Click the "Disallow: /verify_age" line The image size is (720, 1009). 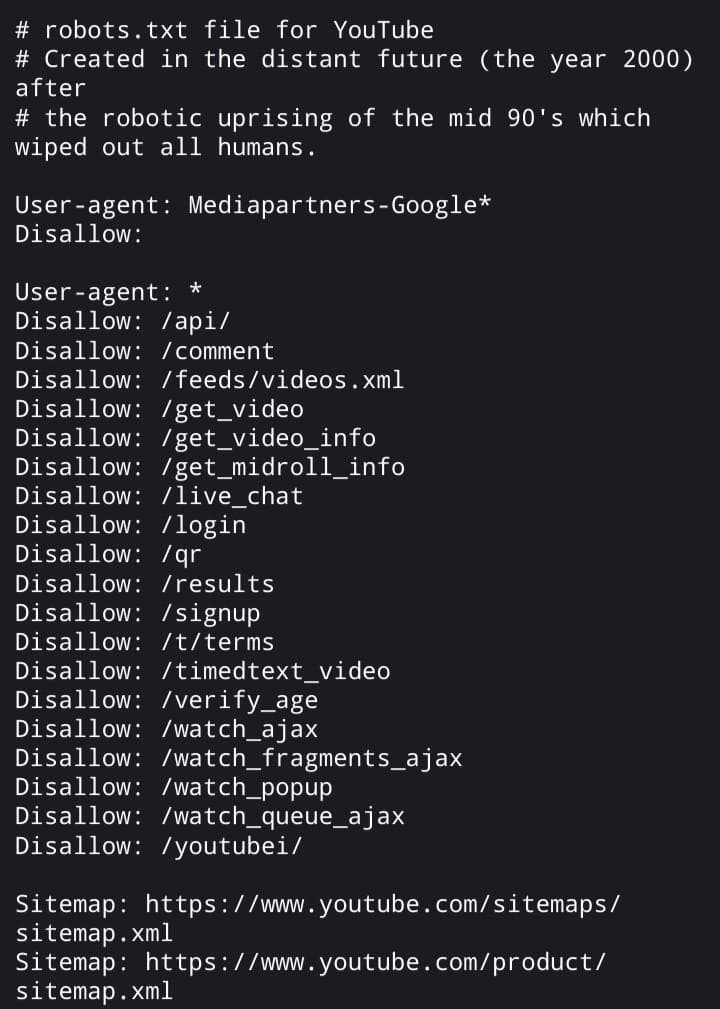[166, 700]
